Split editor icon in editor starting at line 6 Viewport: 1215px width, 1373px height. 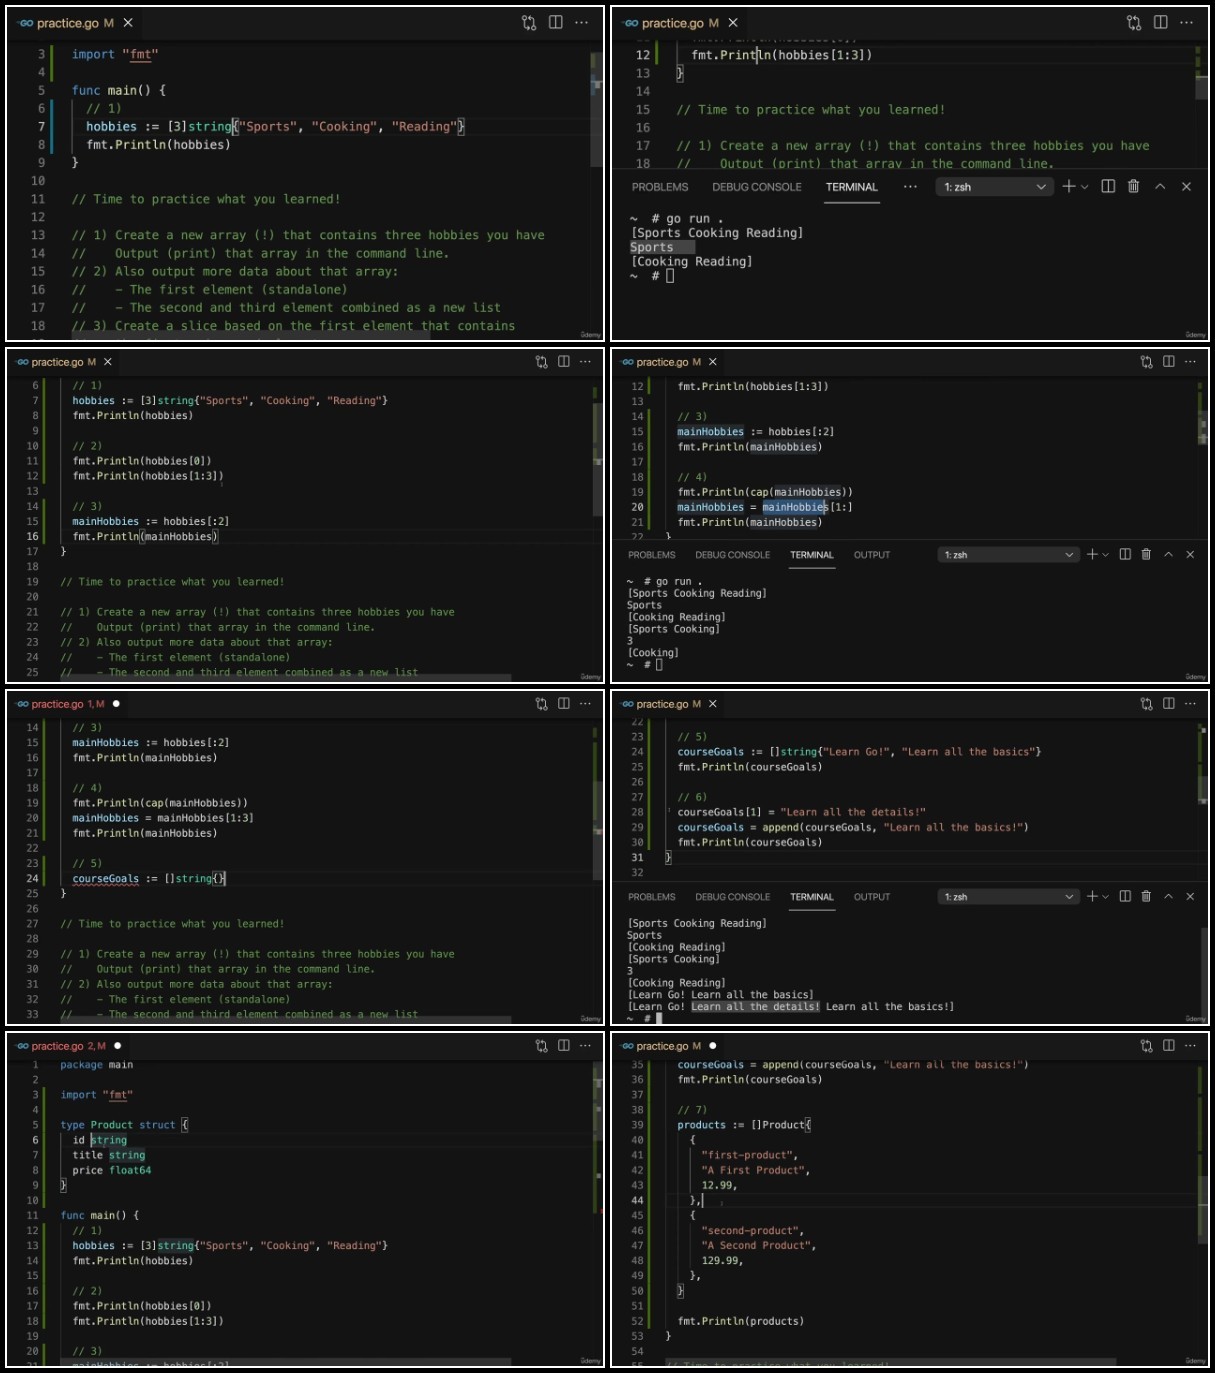tap(564, 362)
